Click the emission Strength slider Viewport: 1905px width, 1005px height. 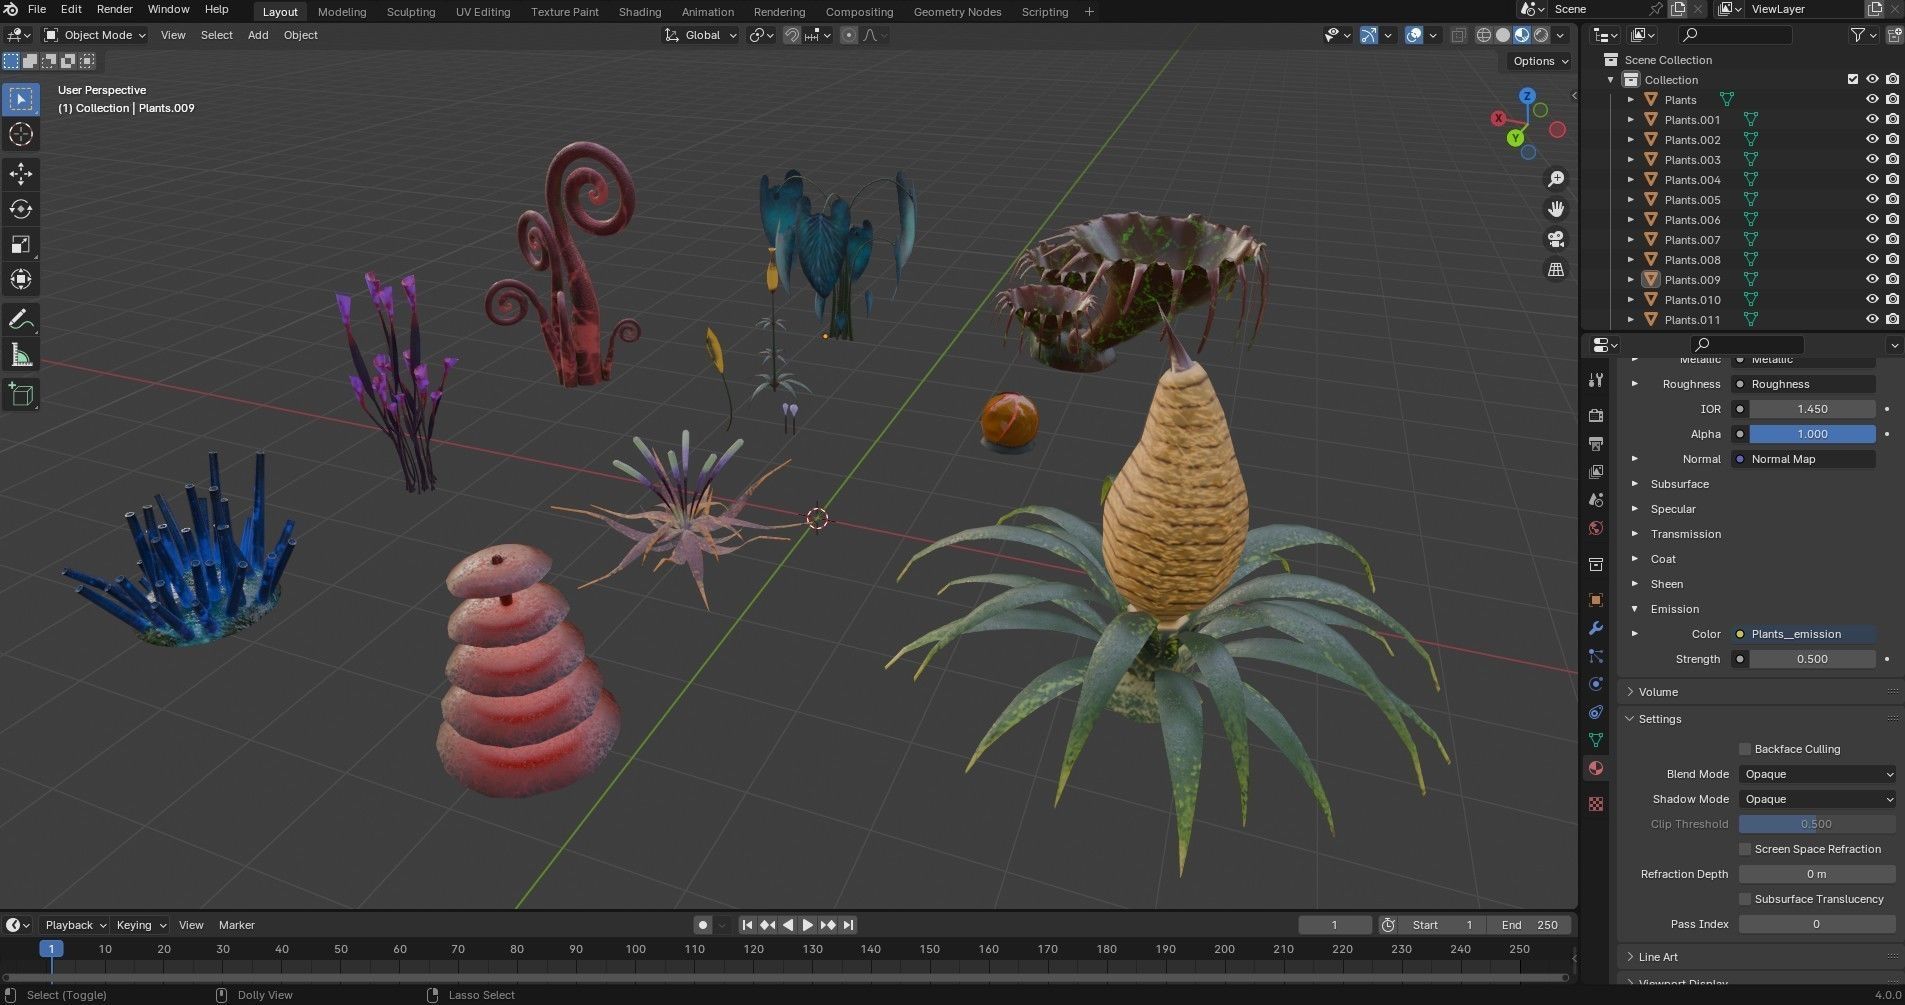pos(1812,659)
